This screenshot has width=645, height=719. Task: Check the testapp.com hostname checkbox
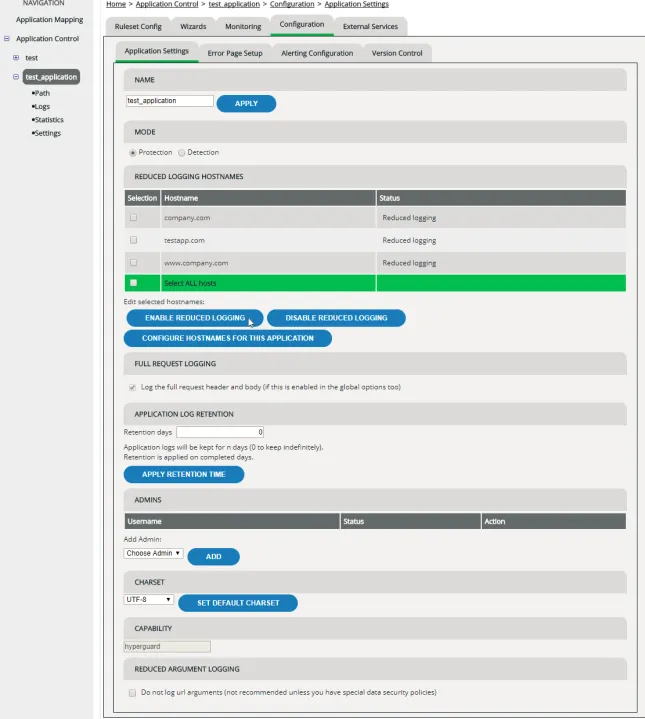[133, 240]
